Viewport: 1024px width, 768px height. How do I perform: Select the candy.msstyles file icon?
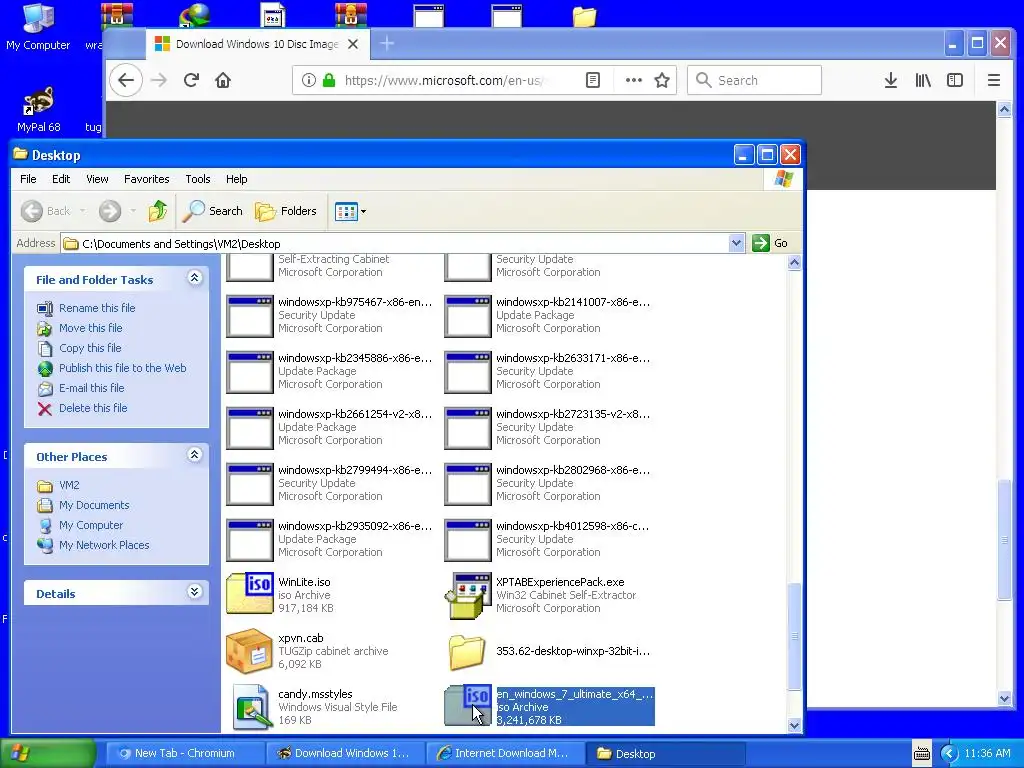(251, 707)
